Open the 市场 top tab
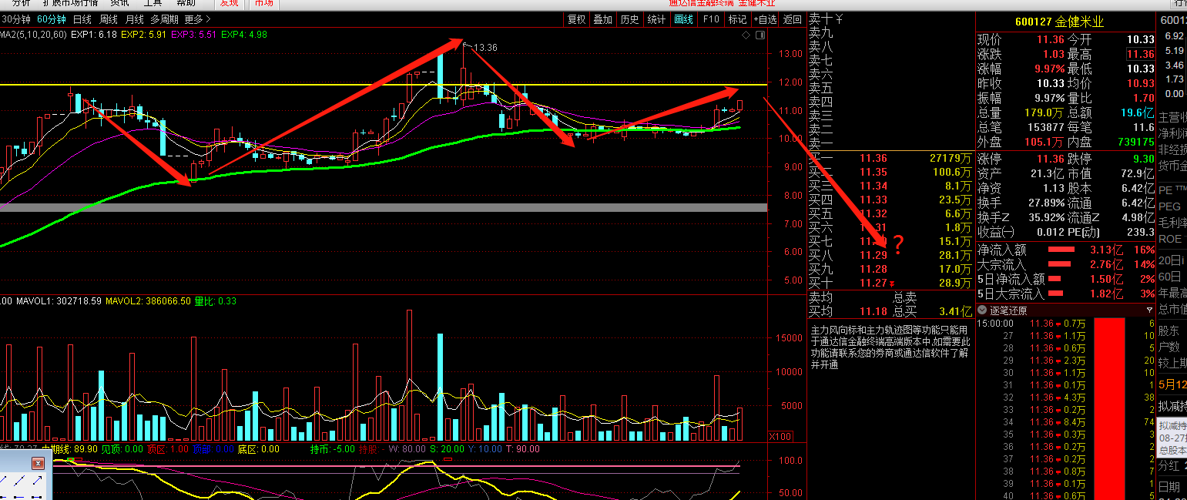The image size is (1187, 500). click(x=263, y=3)
